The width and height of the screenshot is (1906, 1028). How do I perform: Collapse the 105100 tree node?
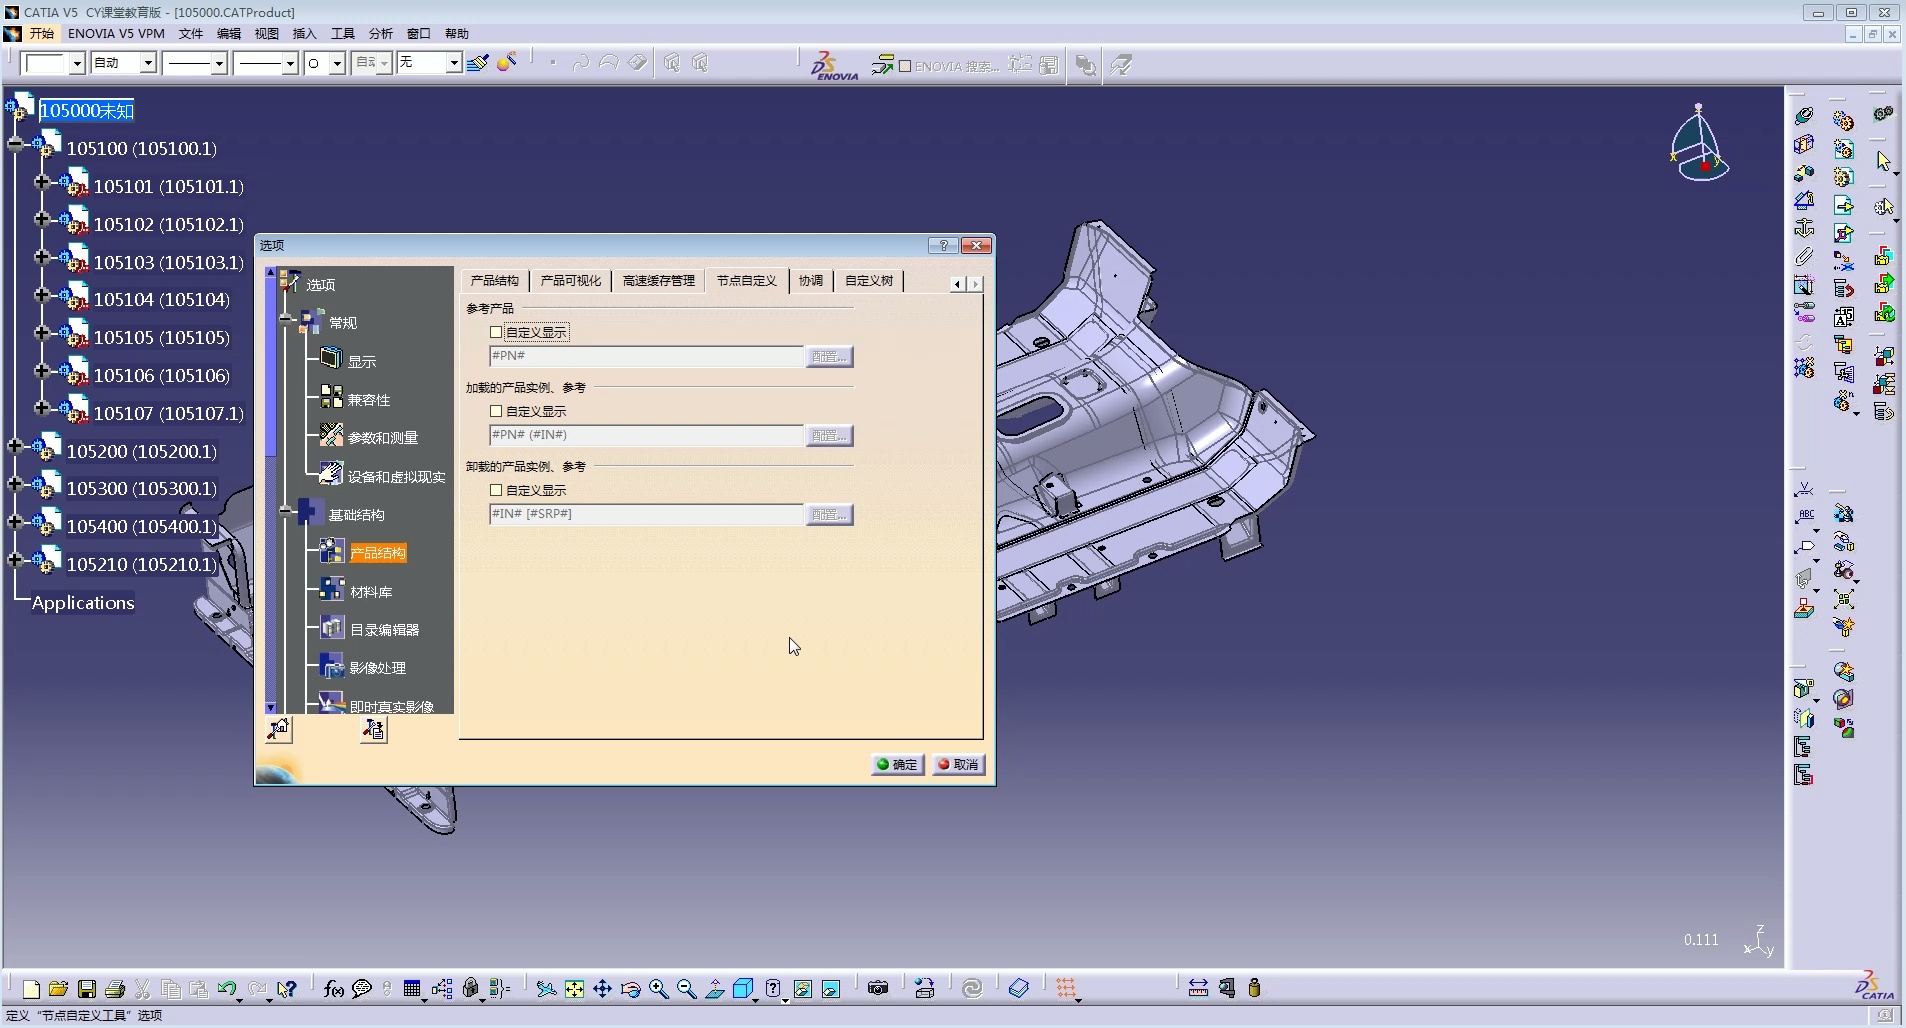click(x=15, y=145)
